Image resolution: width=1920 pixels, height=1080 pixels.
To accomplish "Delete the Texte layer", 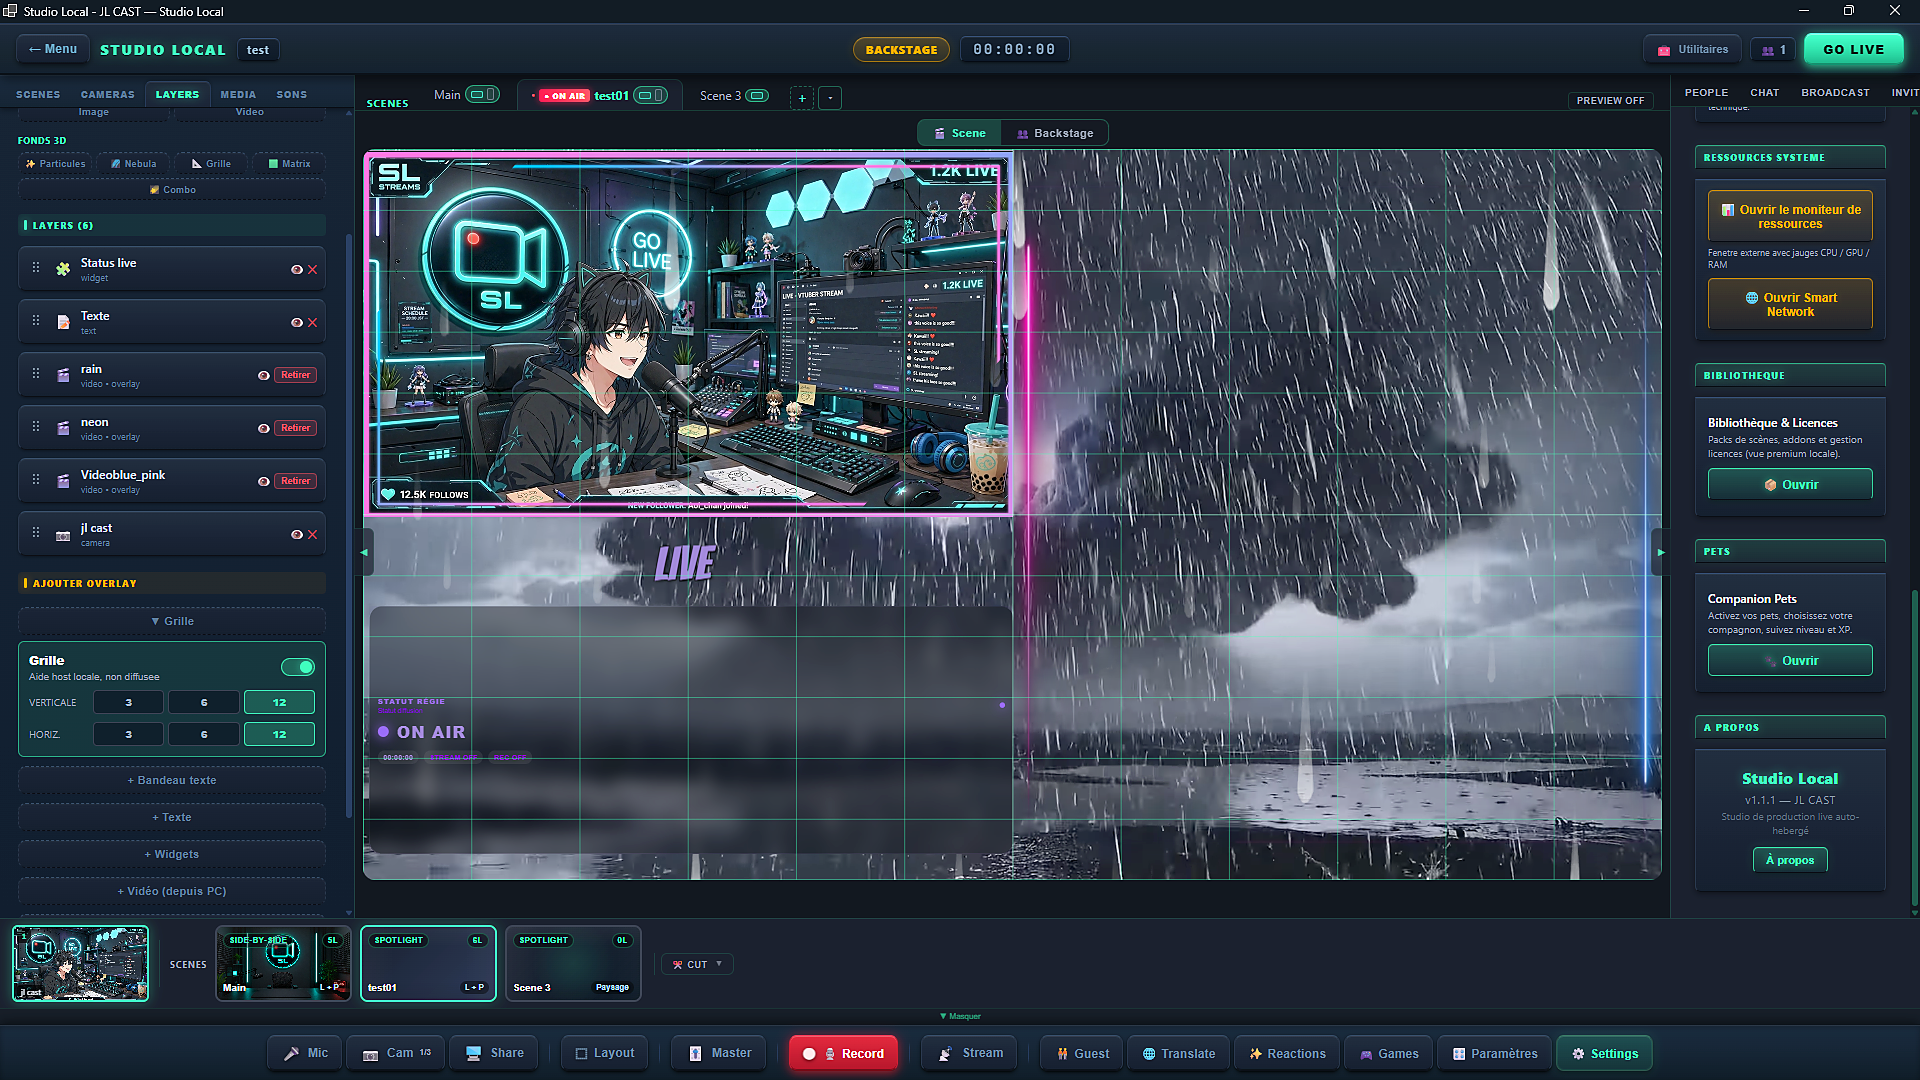I will [x=313, y=323].
